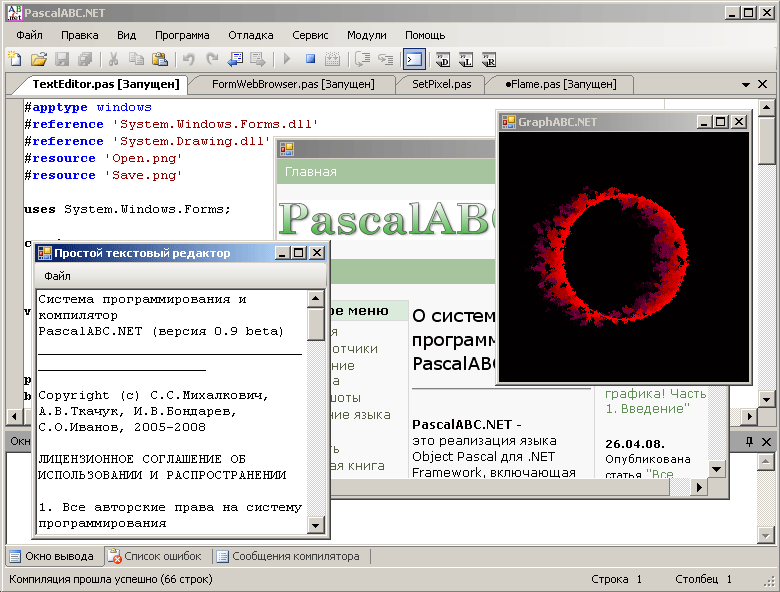Open the tab list dropdown arrow
The image size is (780, 592).
pos(746,85)
